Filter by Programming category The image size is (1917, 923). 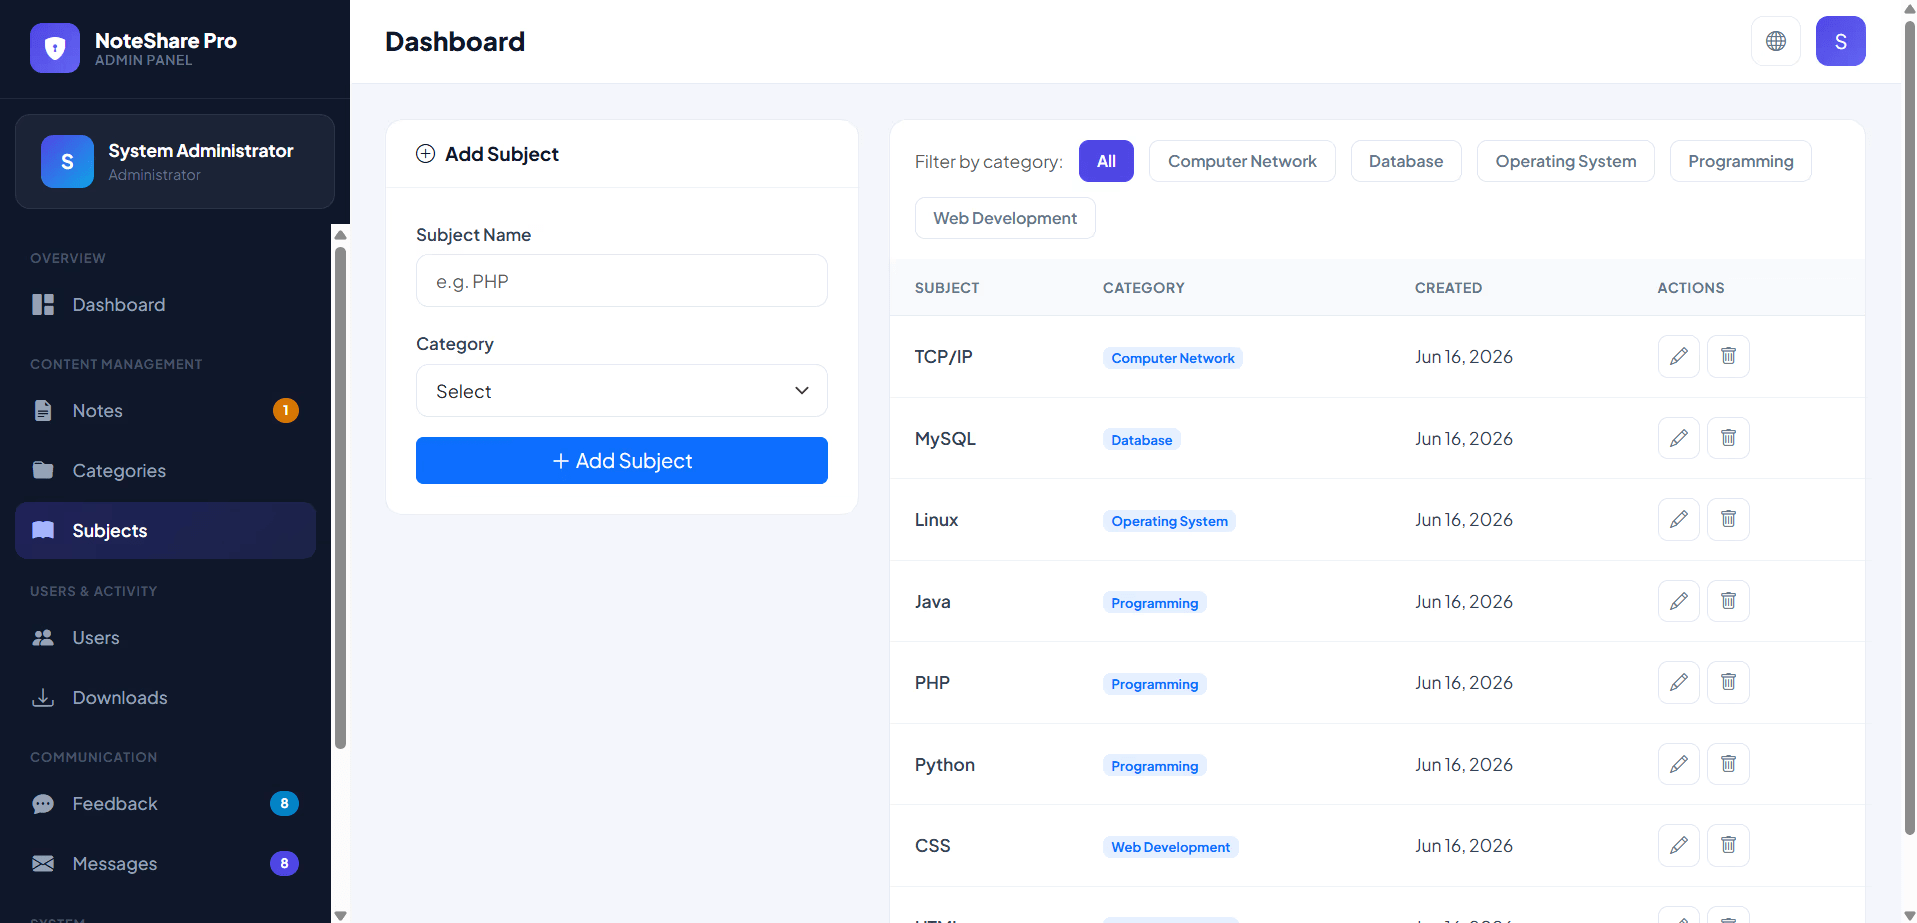(x=1741, y=161)
